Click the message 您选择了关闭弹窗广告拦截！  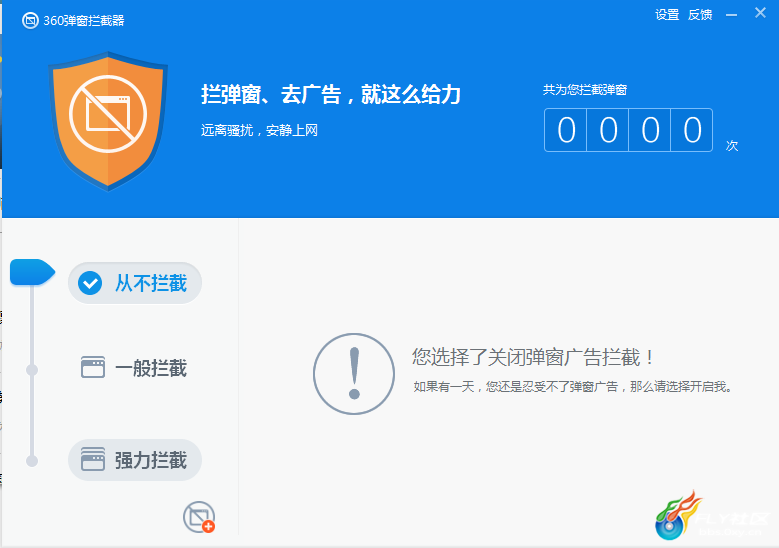tap(534, 357)
